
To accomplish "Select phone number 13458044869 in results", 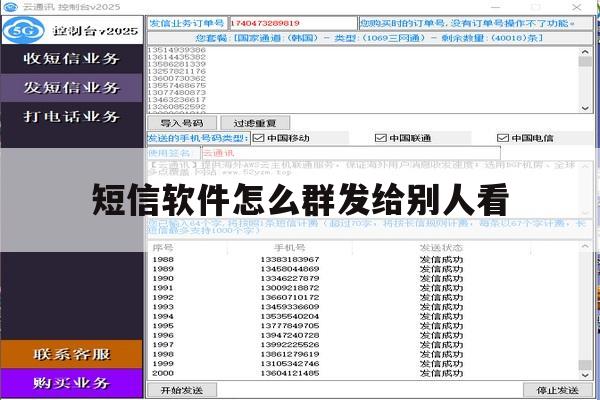I will (290, 269).
